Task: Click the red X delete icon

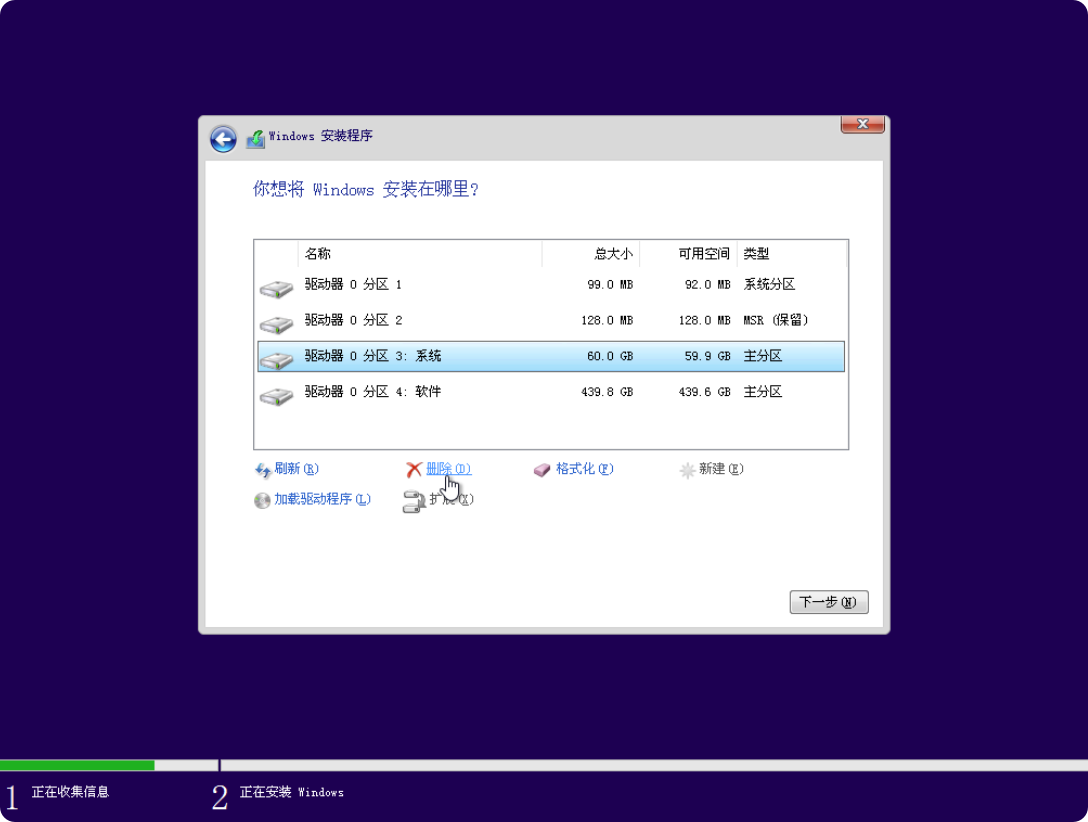Action: click(x=414, y=470)
